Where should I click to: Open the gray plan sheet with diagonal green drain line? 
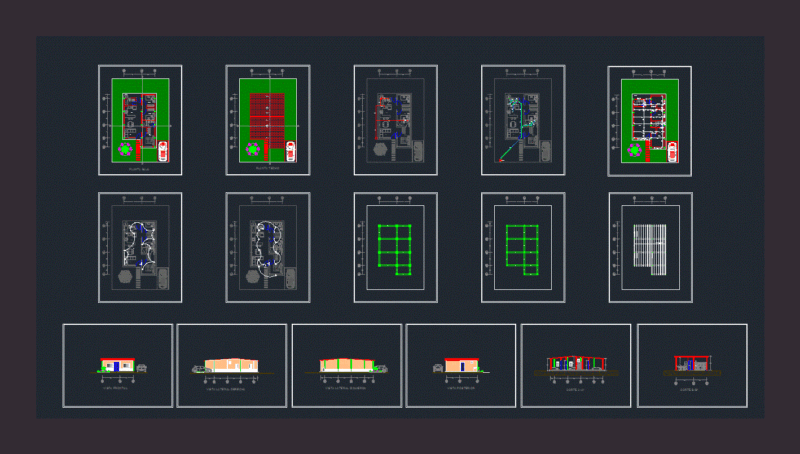523,120
